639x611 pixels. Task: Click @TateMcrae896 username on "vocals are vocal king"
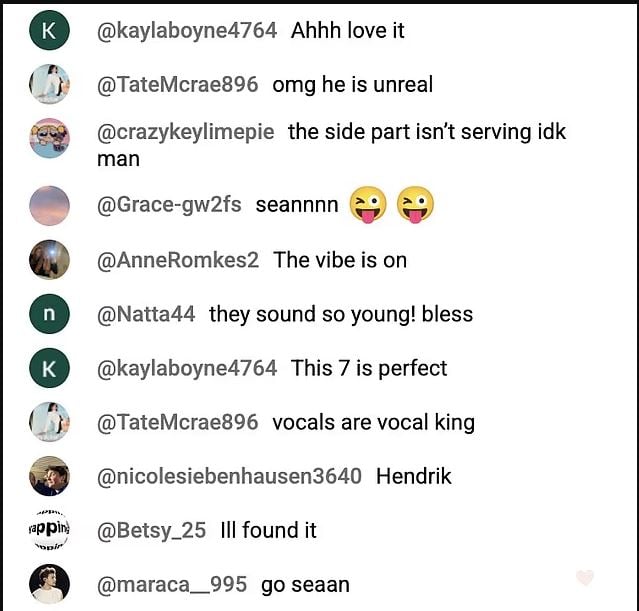pyautogui.click(x=178, y=423)
